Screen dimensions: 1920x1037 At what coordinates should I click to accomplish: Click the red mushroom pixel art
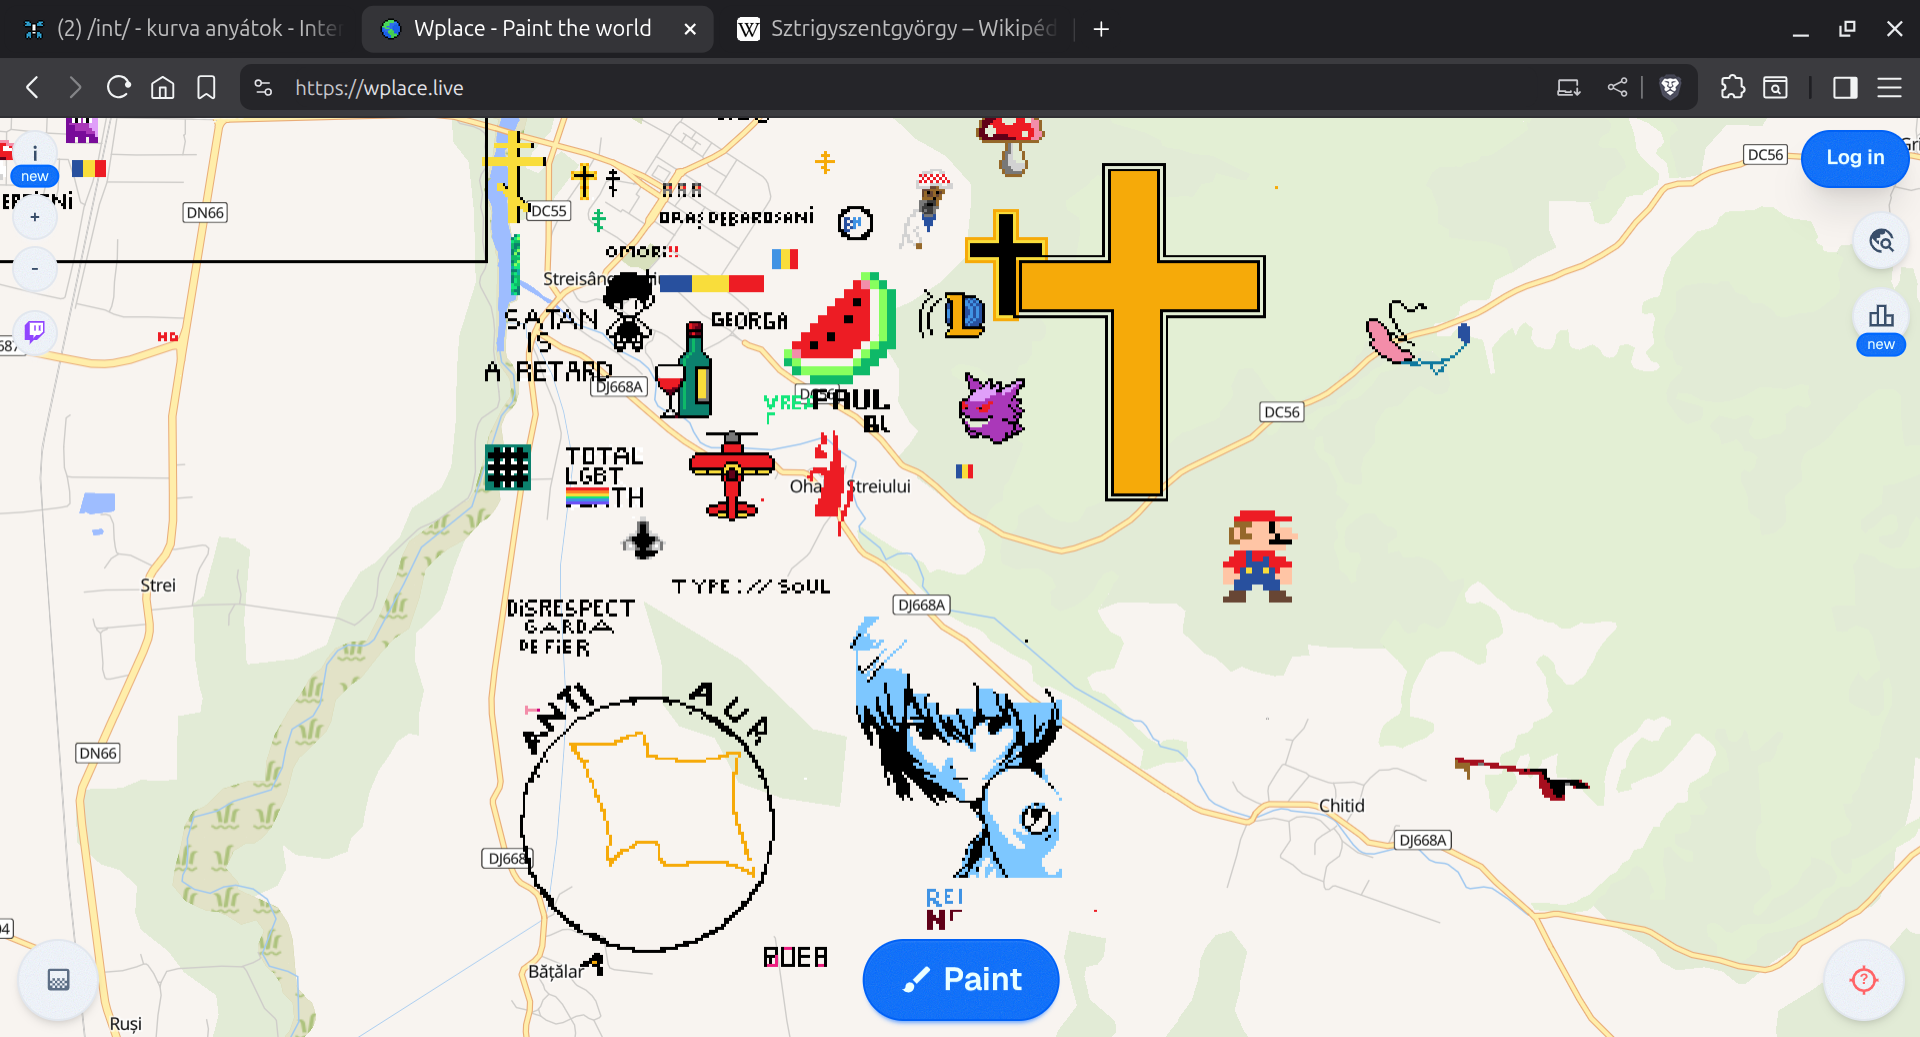(1011, 146)
